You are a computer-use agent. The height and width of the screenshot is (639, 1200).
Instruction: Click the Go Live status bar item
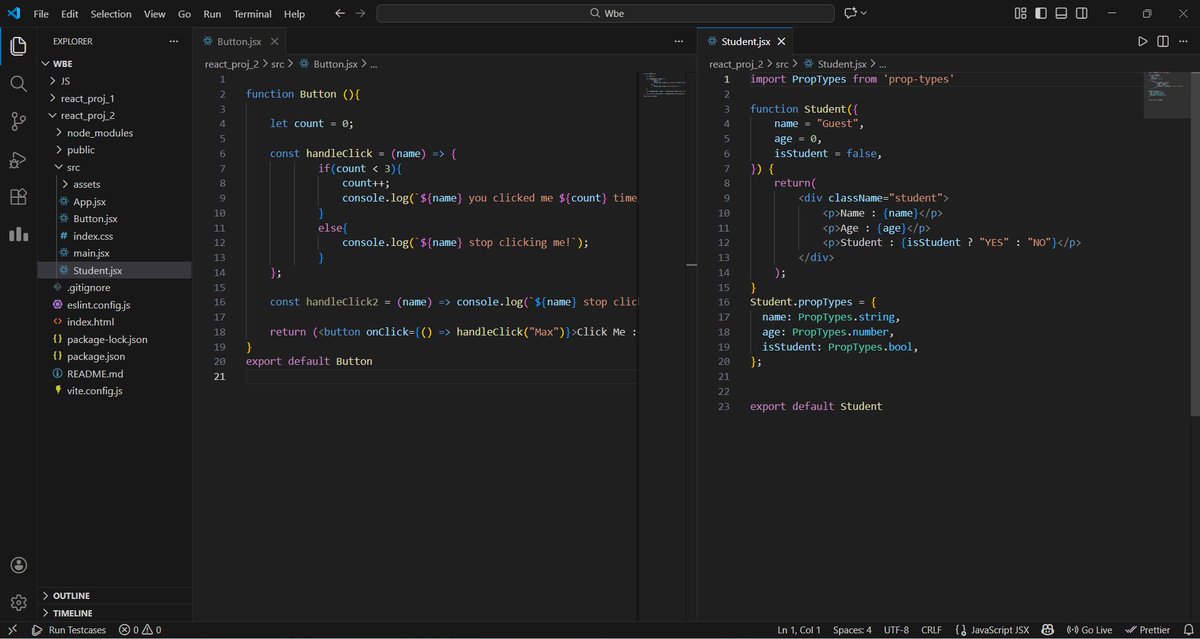(1090, 630)
